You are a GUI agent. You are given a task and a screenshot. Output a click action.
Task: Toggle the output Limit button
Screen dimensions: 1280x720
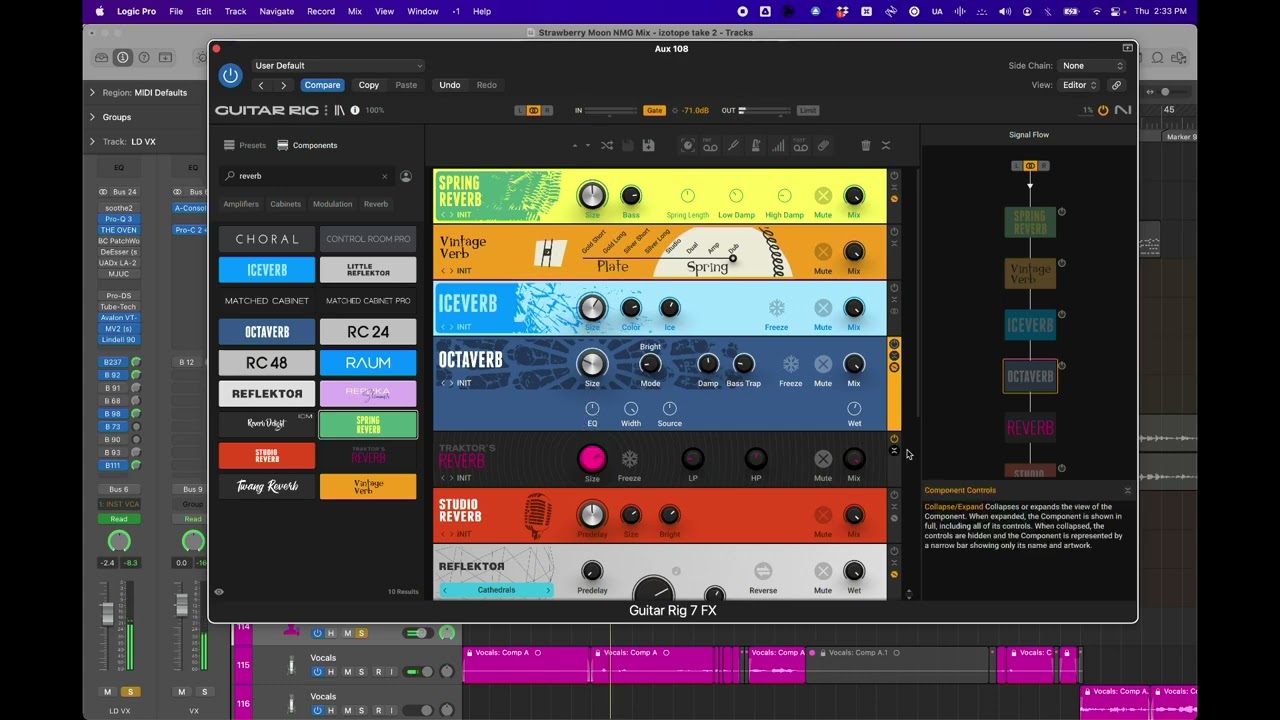(x=808, y=110)
